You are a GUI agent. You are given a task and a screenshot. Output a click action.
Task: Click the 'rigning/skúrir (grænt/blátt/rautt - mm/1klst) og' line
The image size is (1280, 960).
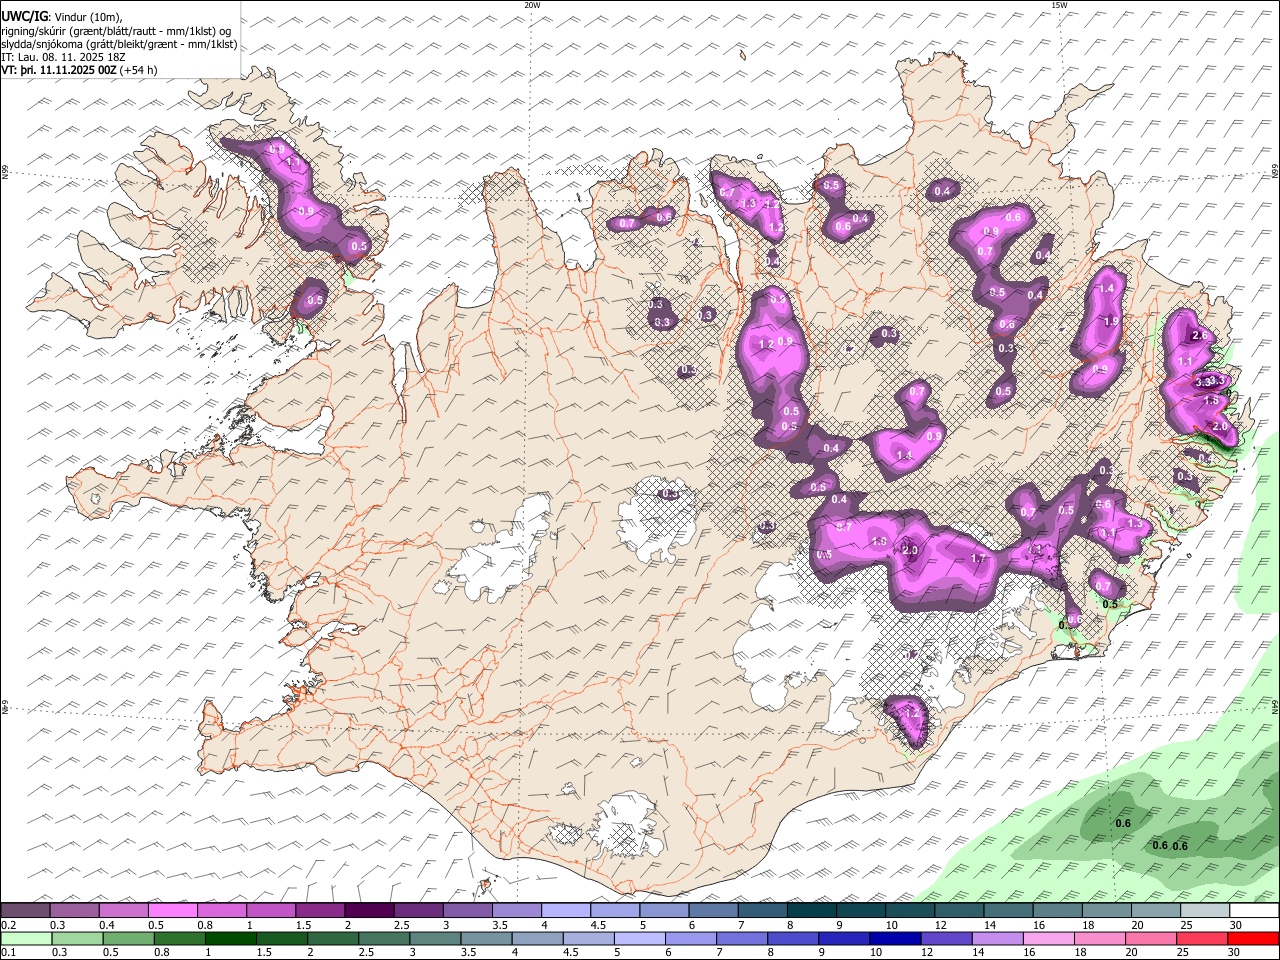click(116, 31)
